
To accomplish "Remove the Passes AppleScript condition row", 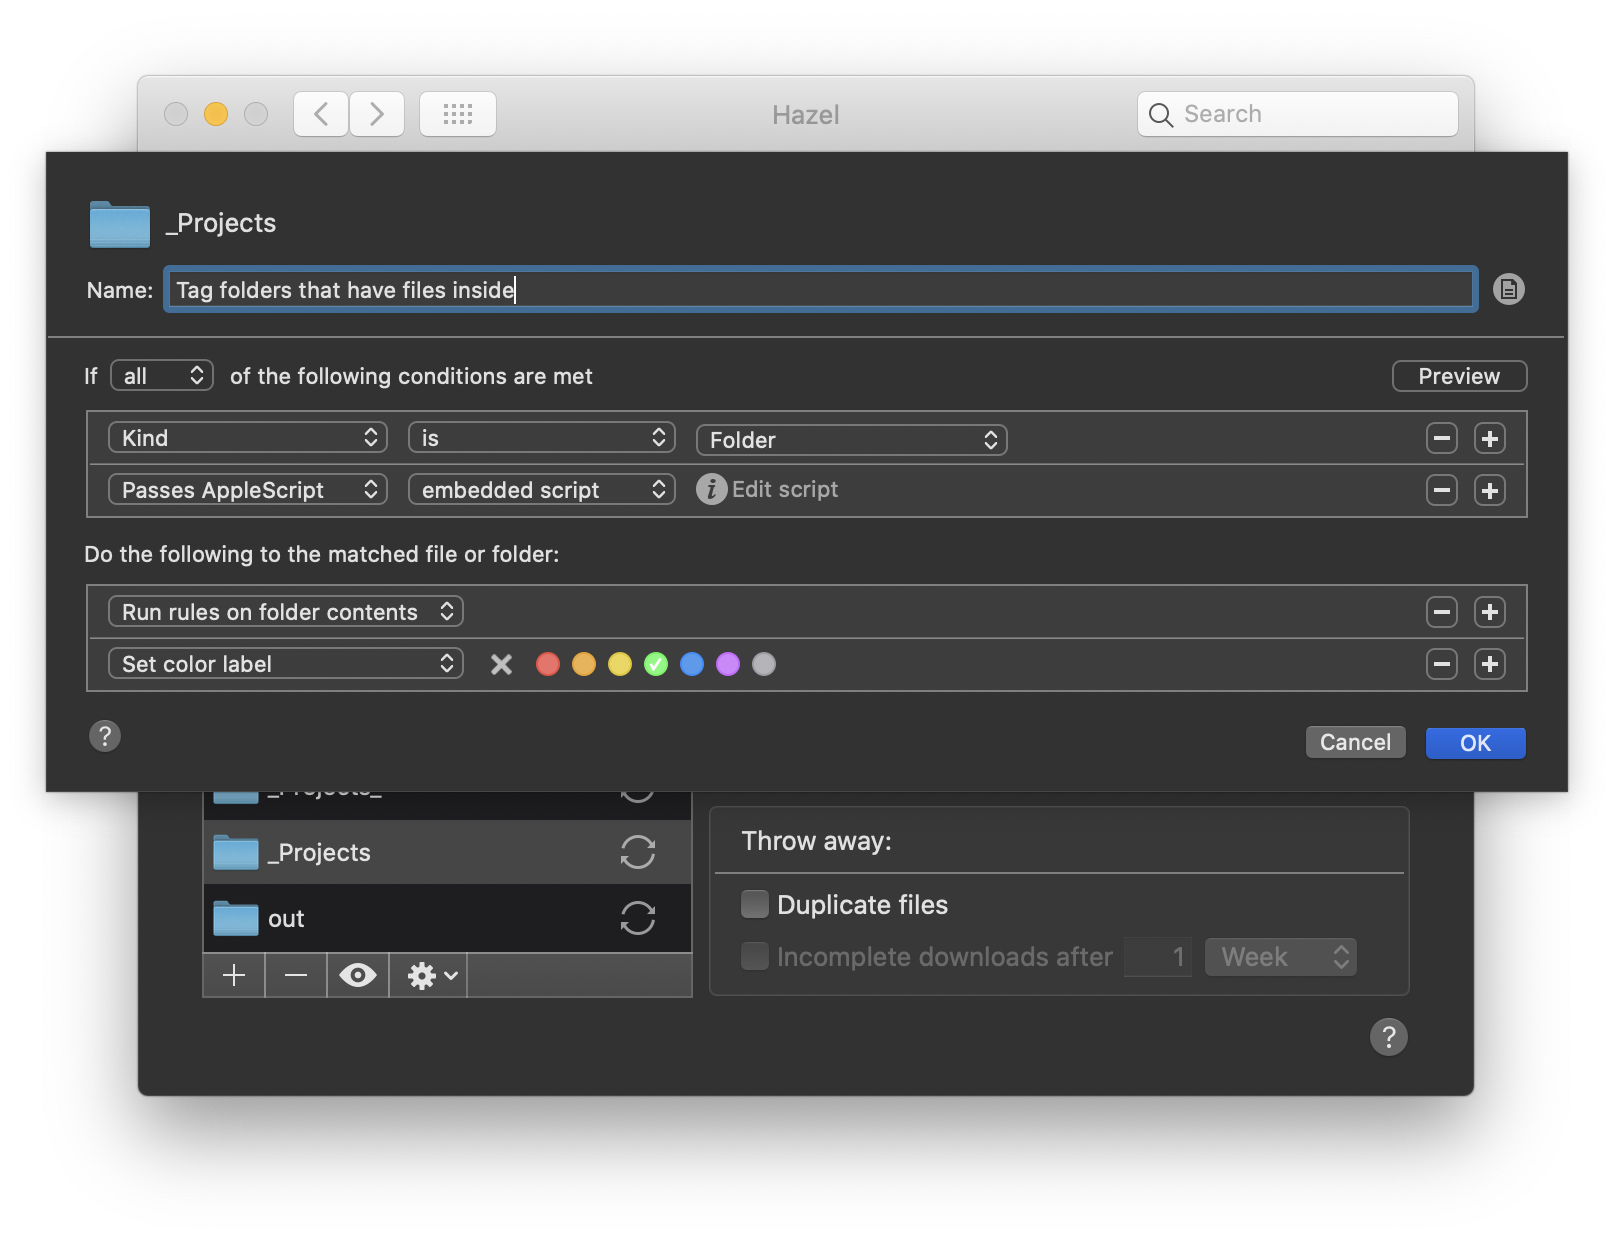I will click(1441, 490).
